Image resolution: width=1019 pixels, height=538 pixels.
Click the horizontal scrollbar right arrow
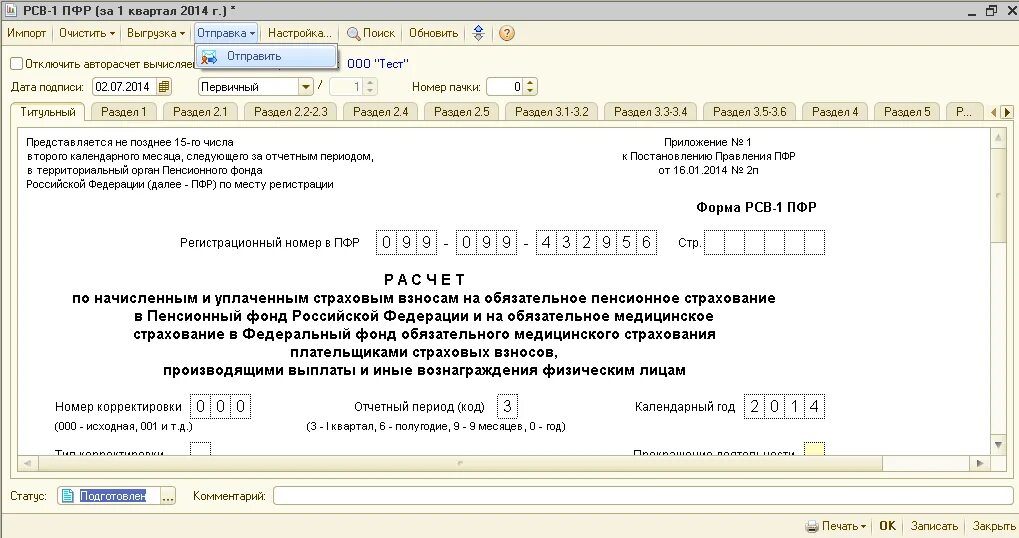coord(980,463)
